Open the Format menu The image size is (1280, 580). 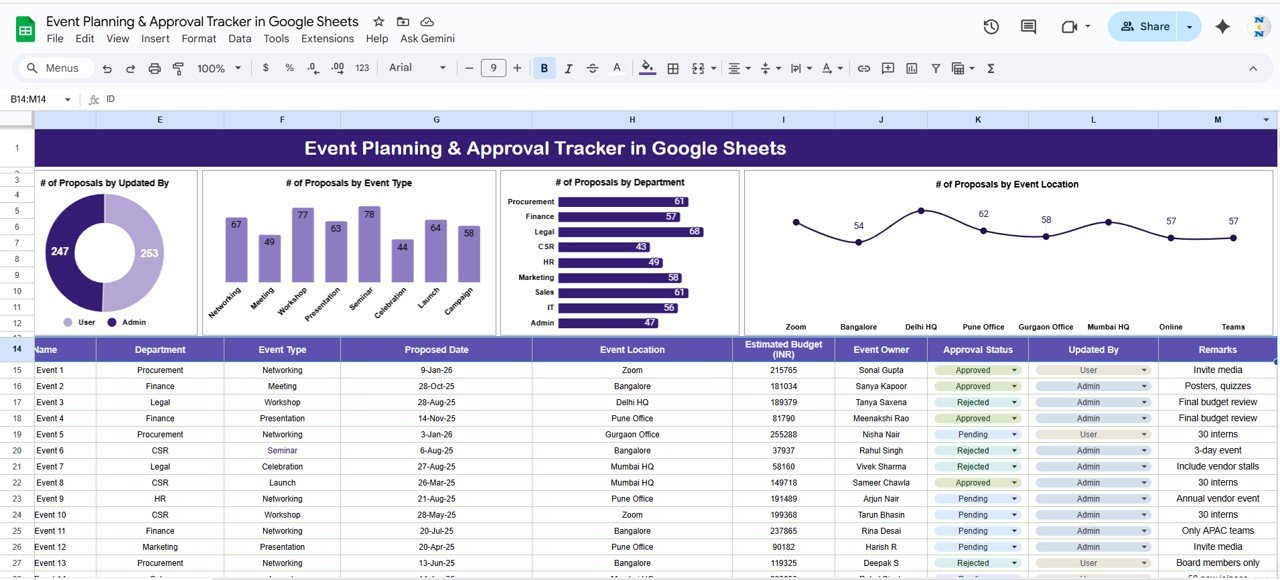[199, 39]
